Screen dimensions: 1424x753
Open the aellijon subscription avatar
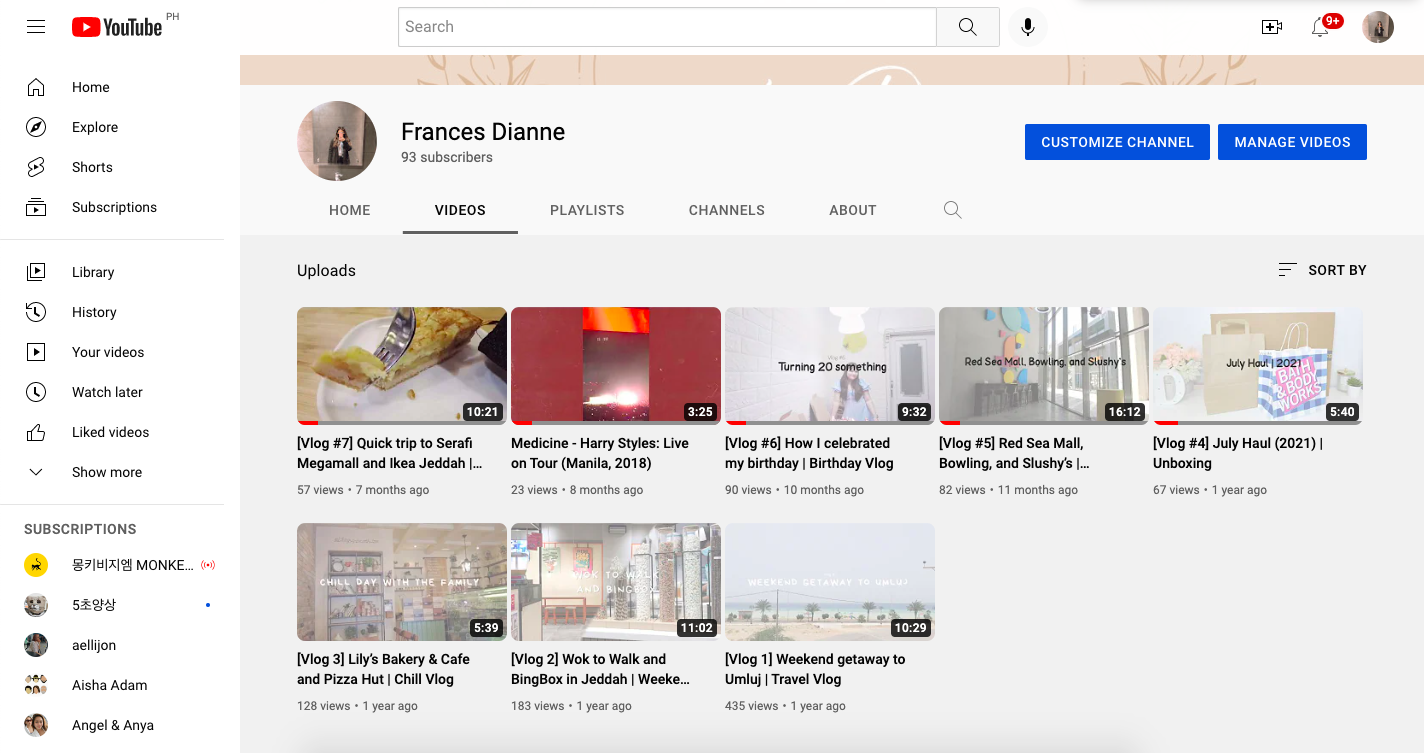point(36,645)
